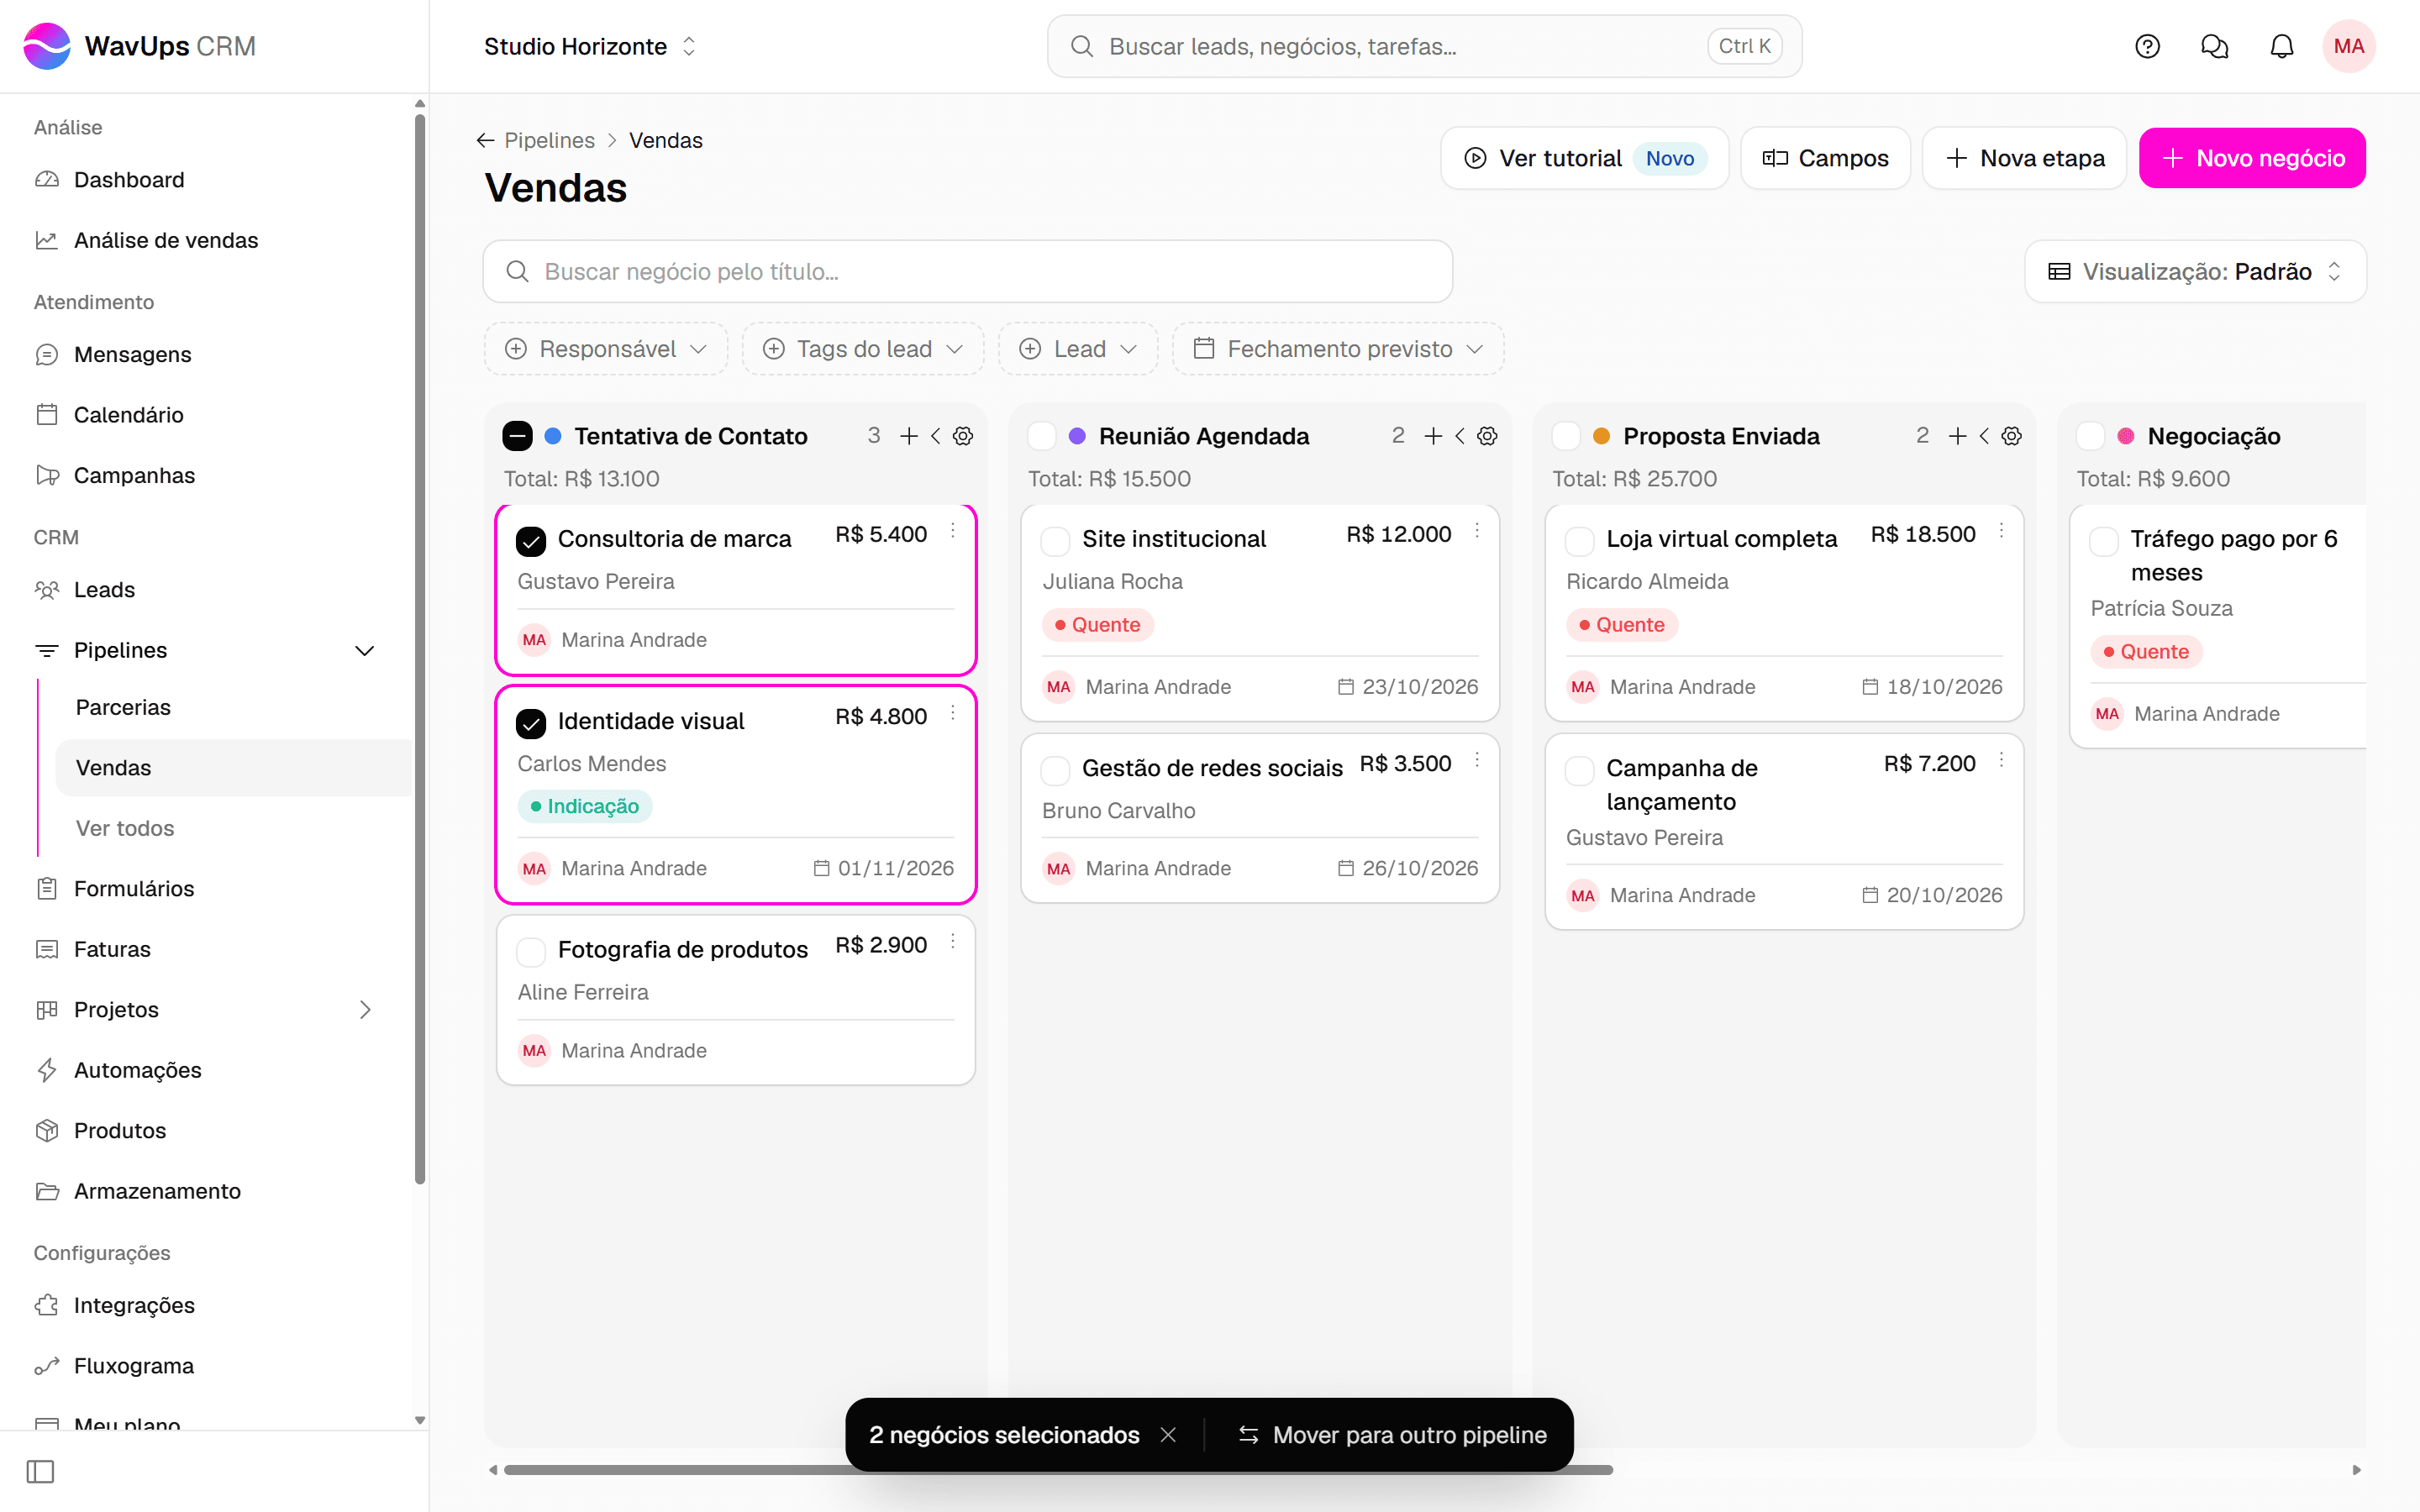Image resolution: width=2420 pixels, height=1512 pixels.
Task: Open the Tags do lead filter dropdown
Action: coord(863,349)
